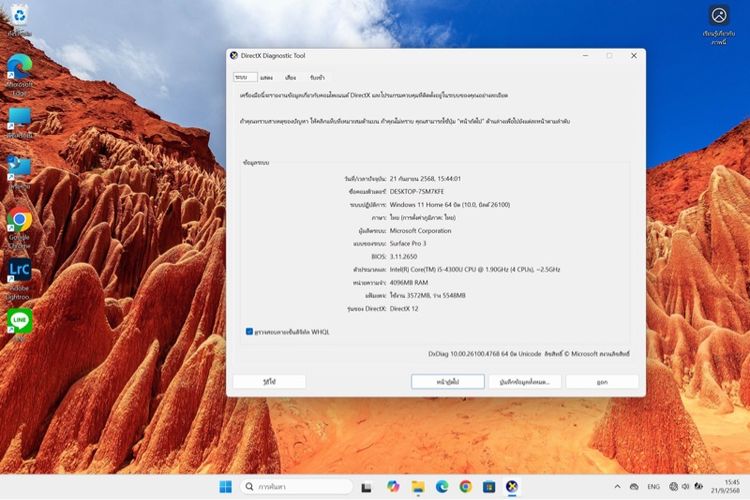Click the date/time value 15:44:01
The width and height of the screenshot is (750, 500).
425,178
